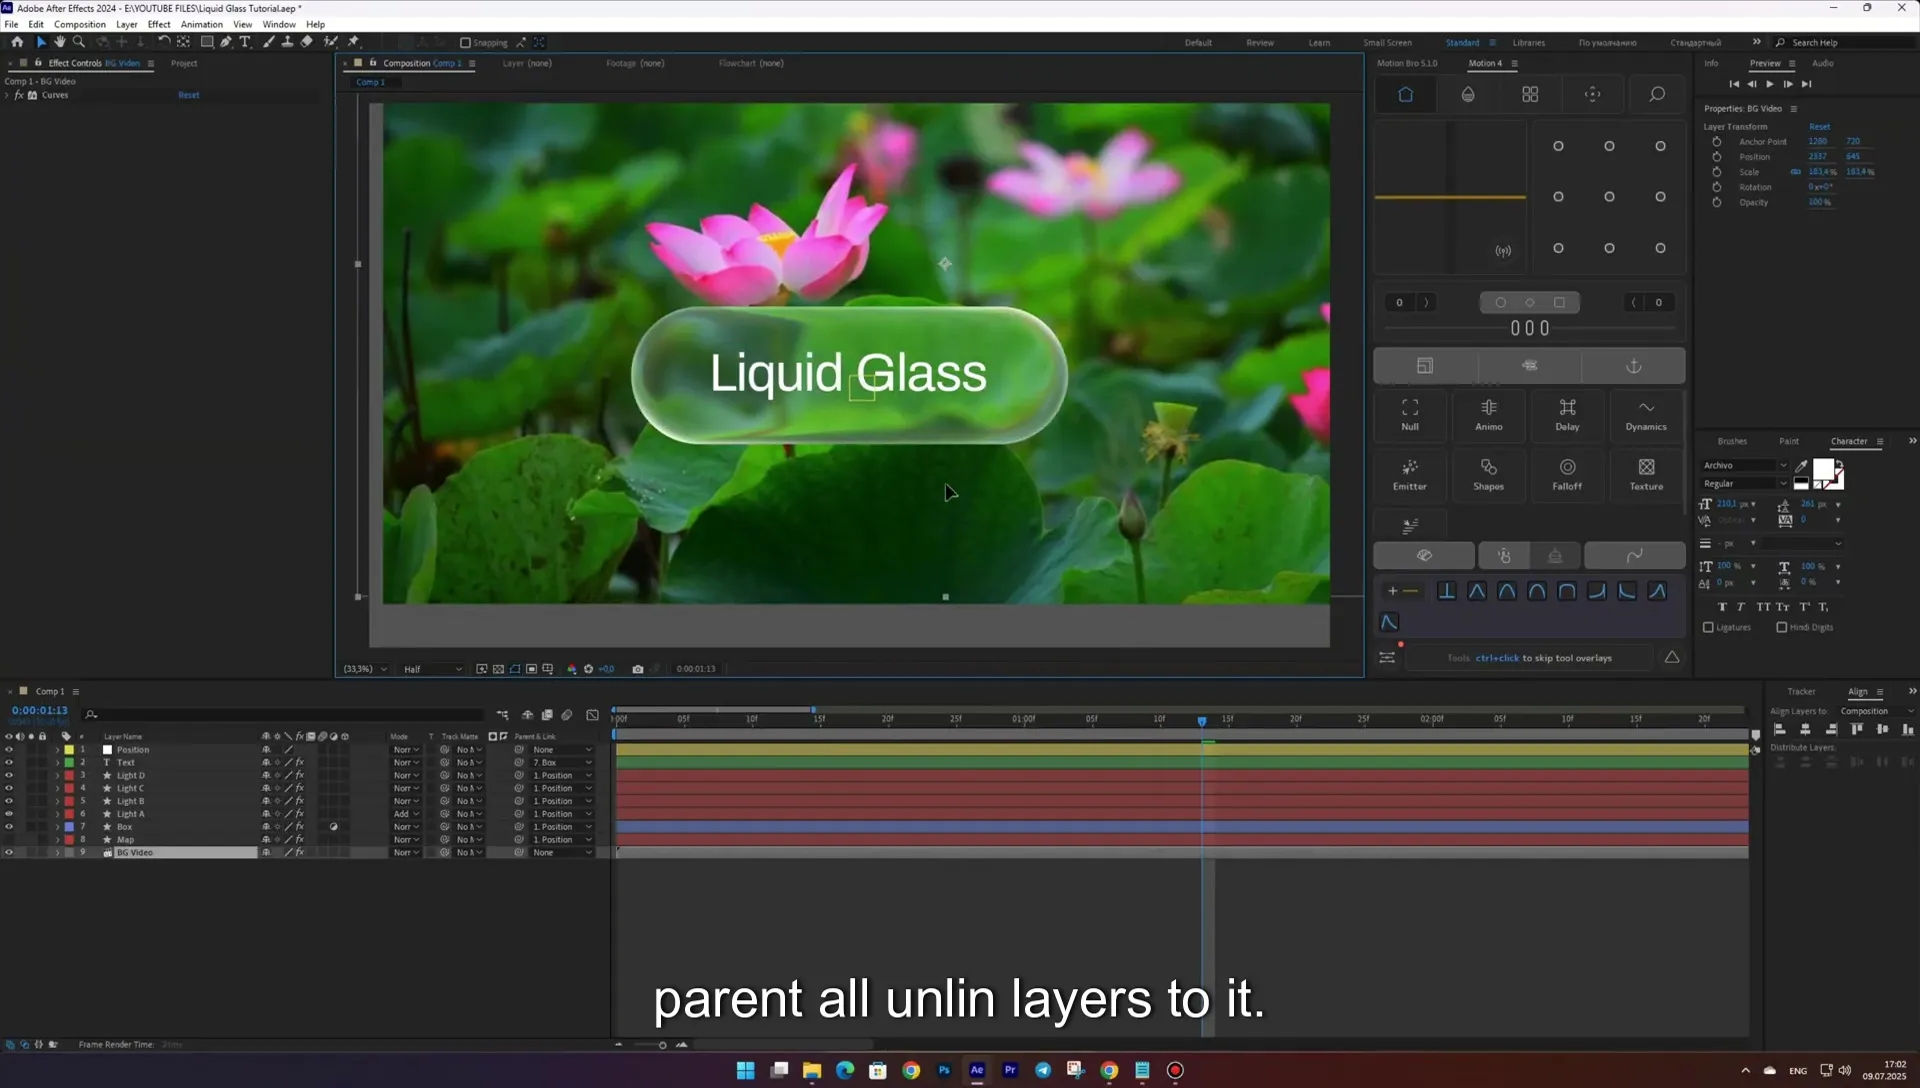The image size is (1920, 1088).
Task: Open Motion 4 Shapes tool
Action: [1488, 474]
